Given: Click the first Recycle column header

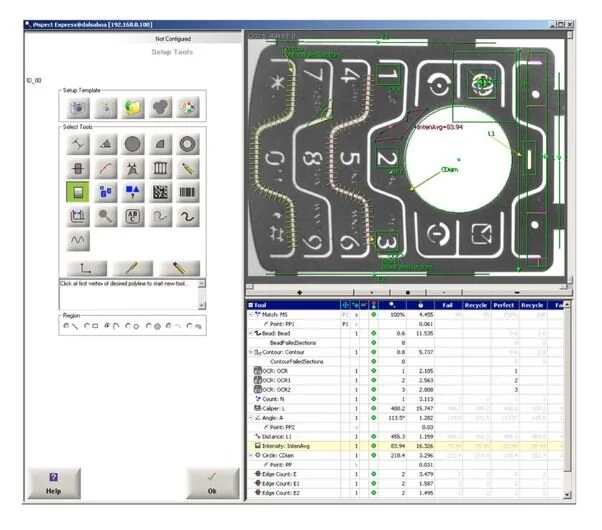Looking at the screenshot, I should (476, 305).
